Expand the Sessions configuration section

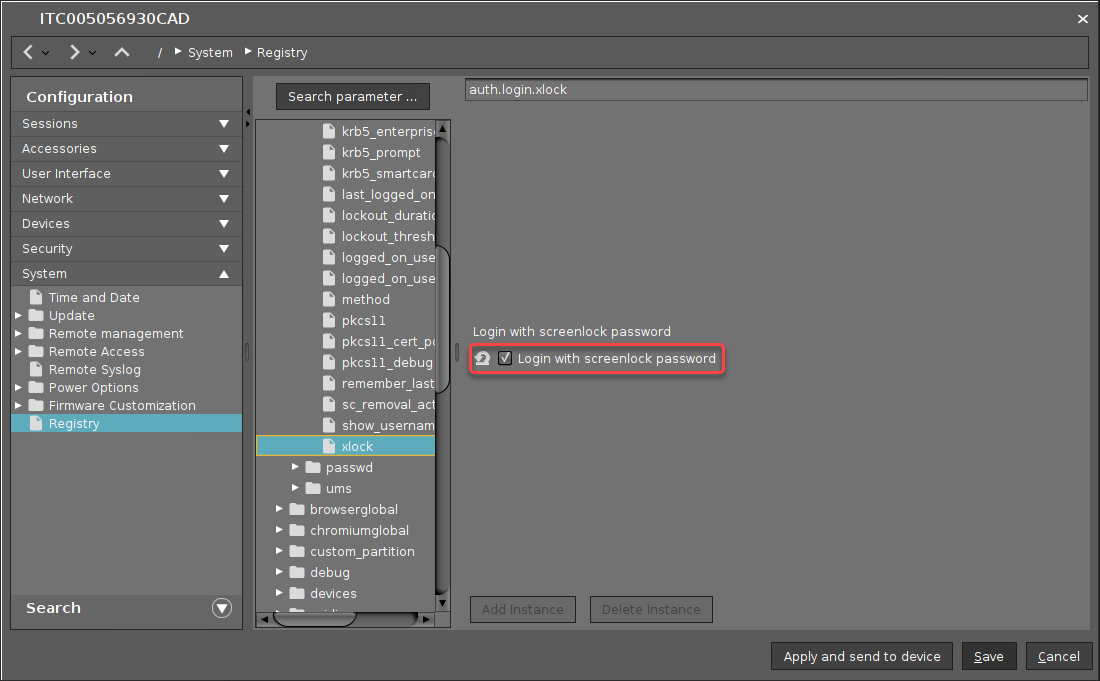point(223,124)
